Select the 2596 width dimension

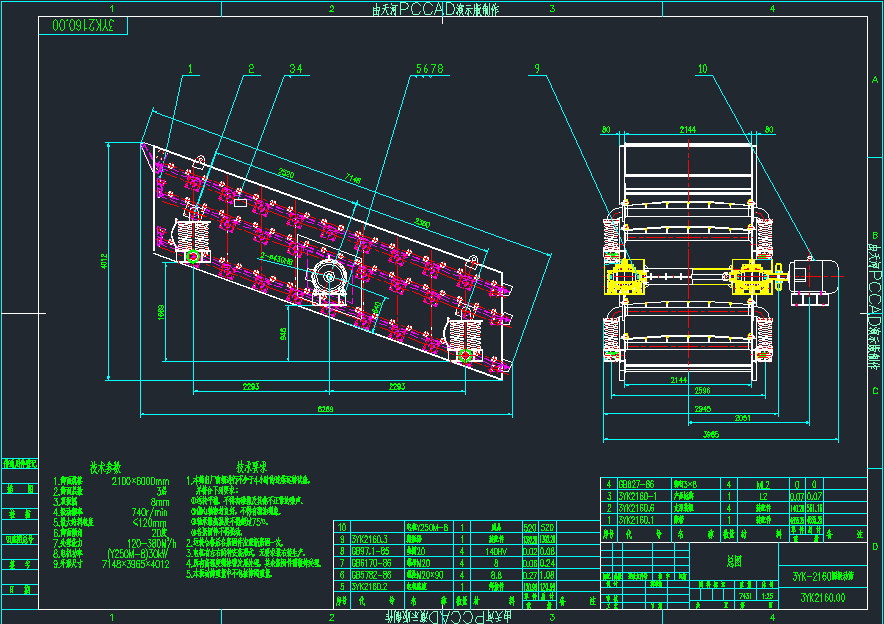(x=702, y=390)
